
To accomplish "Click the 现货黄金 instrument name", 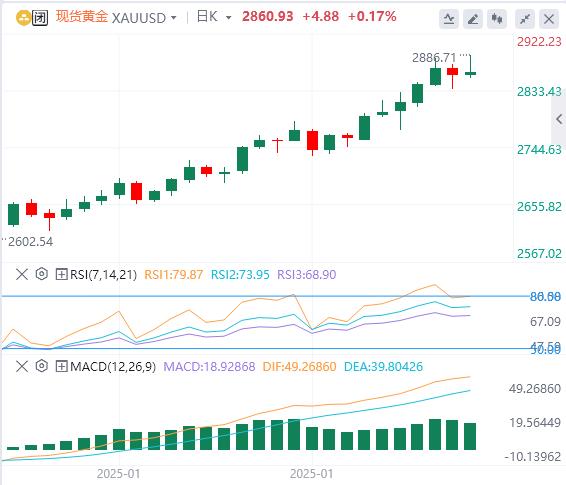I will point(82,17).
